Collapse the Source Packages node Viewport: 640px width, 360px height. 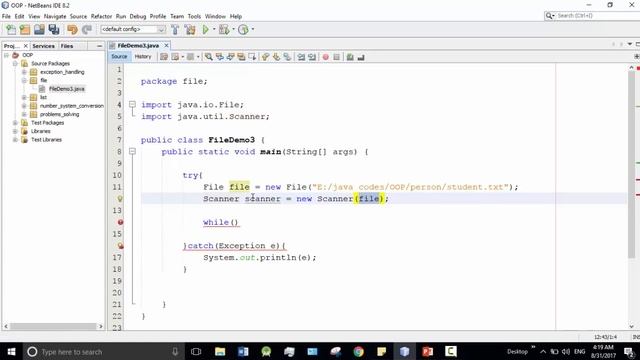(15, 64)
